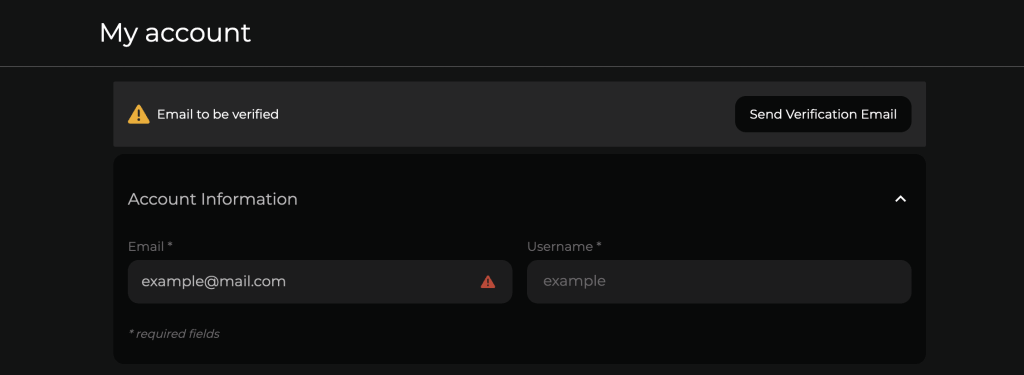Click the My account page title
The image size is (1024, 375).
point(175,33)
